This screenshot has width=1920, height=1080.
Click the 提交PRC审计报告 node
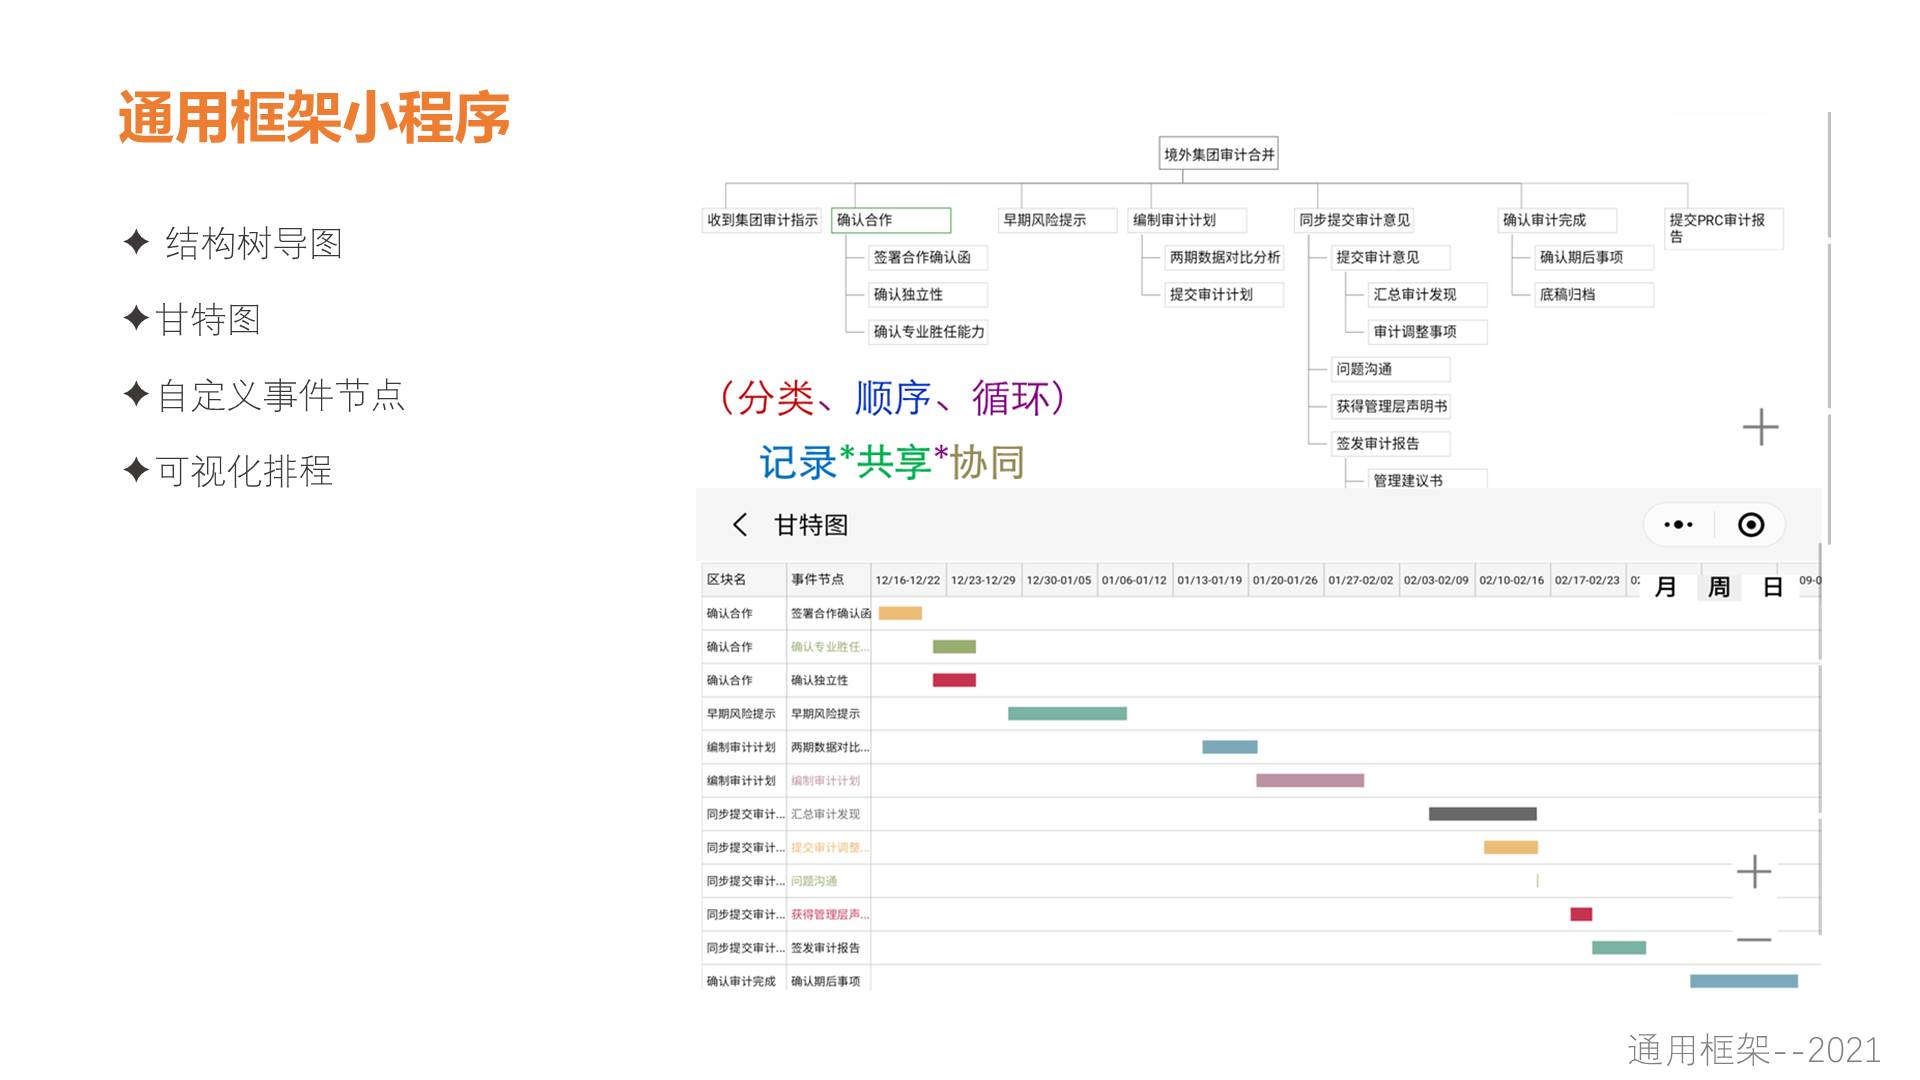[x=1722, y=227]
